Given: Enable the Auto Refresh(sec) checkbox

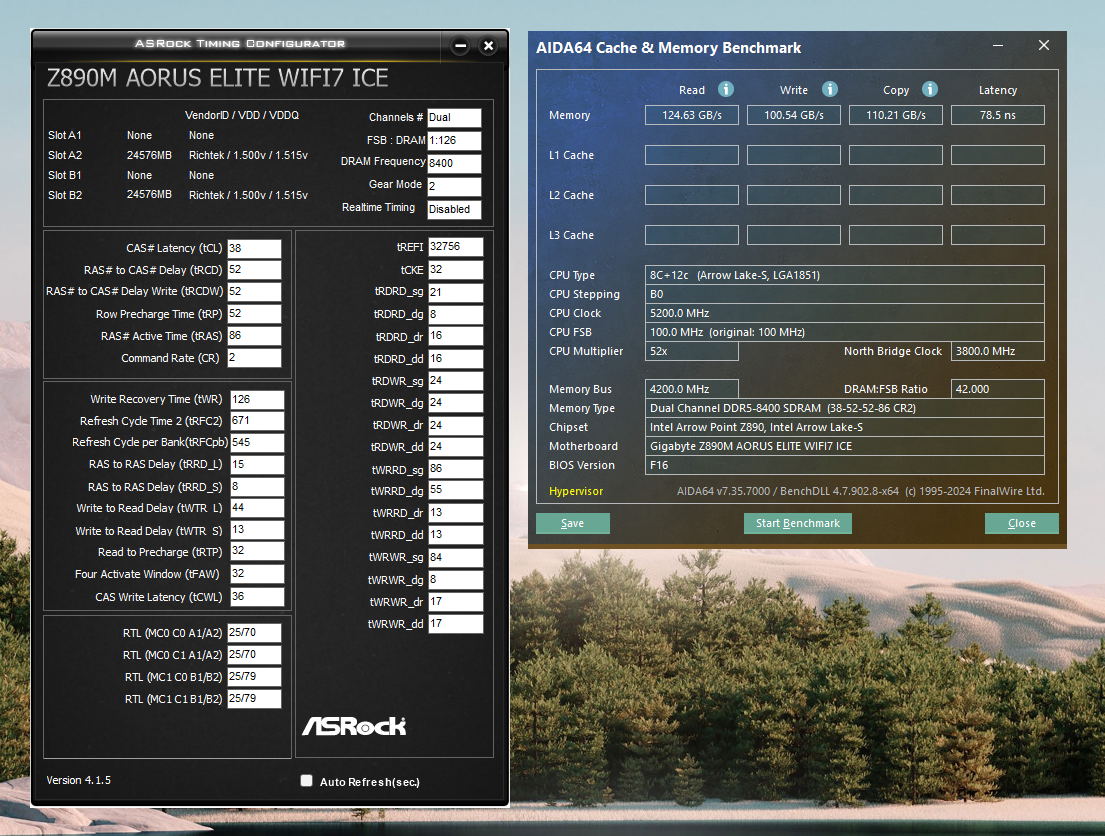Looking at the screenshot, I should (x=307, y=780).
